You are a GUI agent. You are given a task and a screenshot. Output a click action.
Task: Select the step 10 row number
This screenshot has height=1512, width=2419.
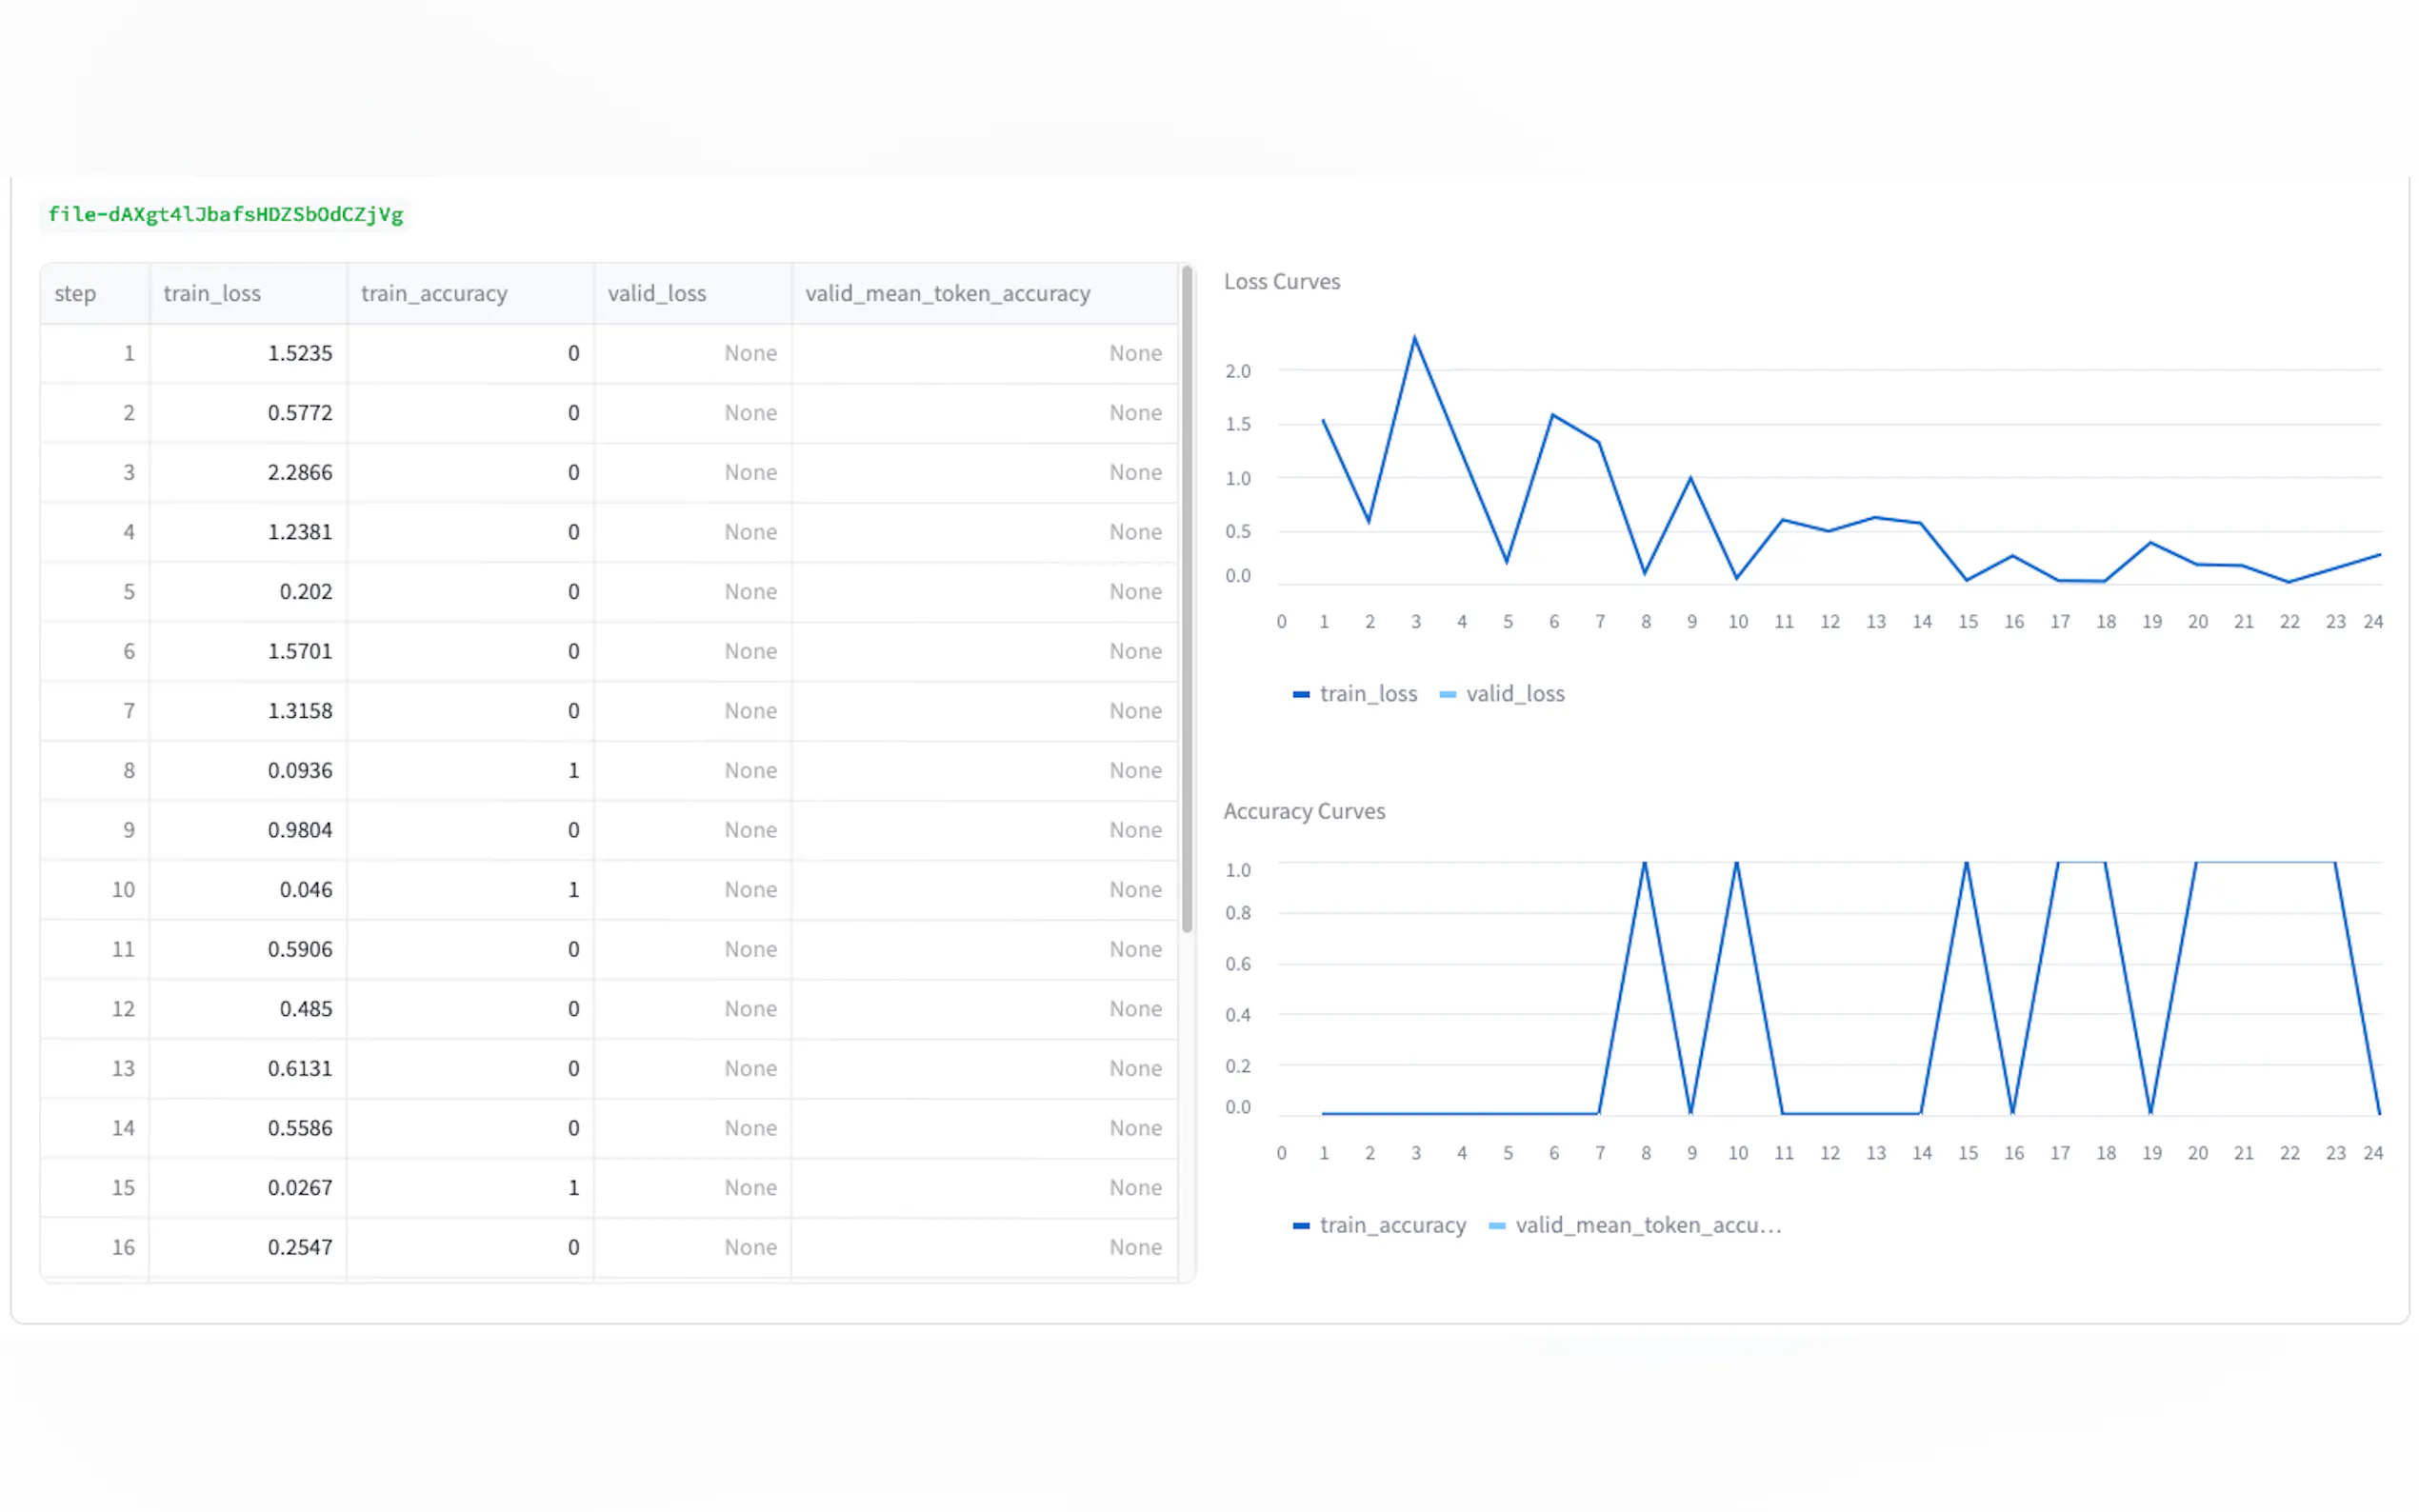pos(122,889)
